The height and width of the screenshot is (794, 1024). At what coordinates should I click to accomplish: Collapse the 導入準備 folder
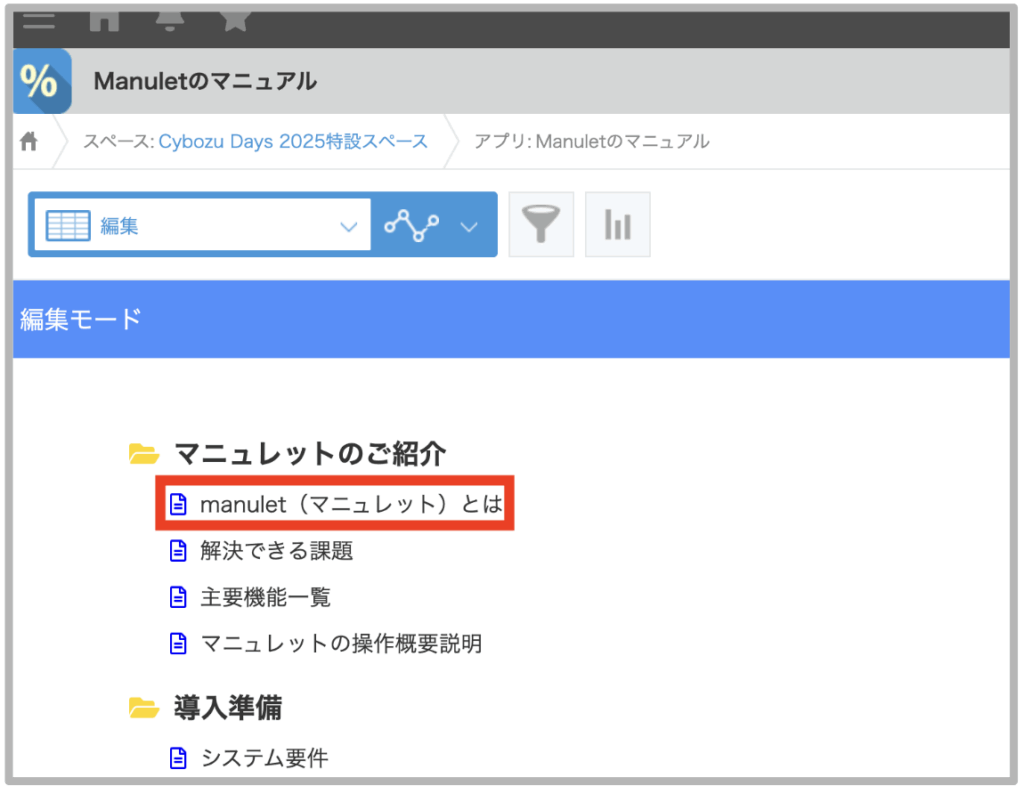tap(145, 709)
